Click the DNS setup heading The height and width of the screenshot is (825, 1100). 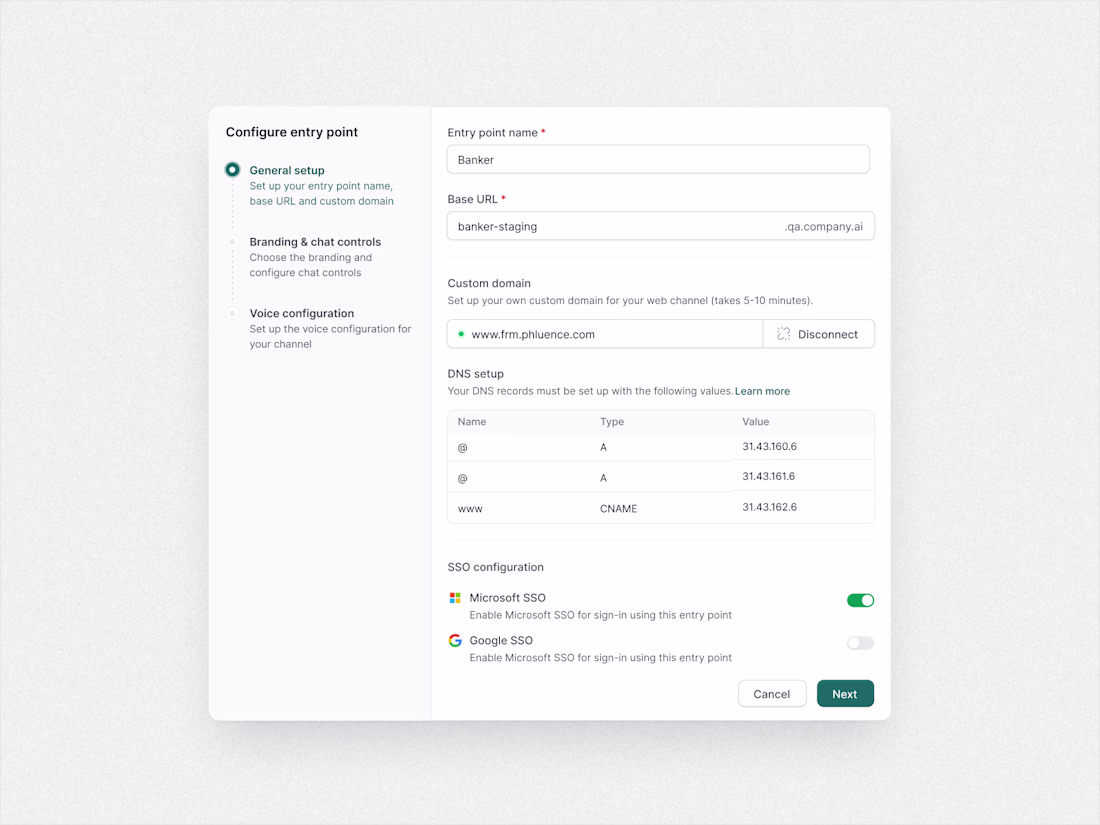pos(476,374)
